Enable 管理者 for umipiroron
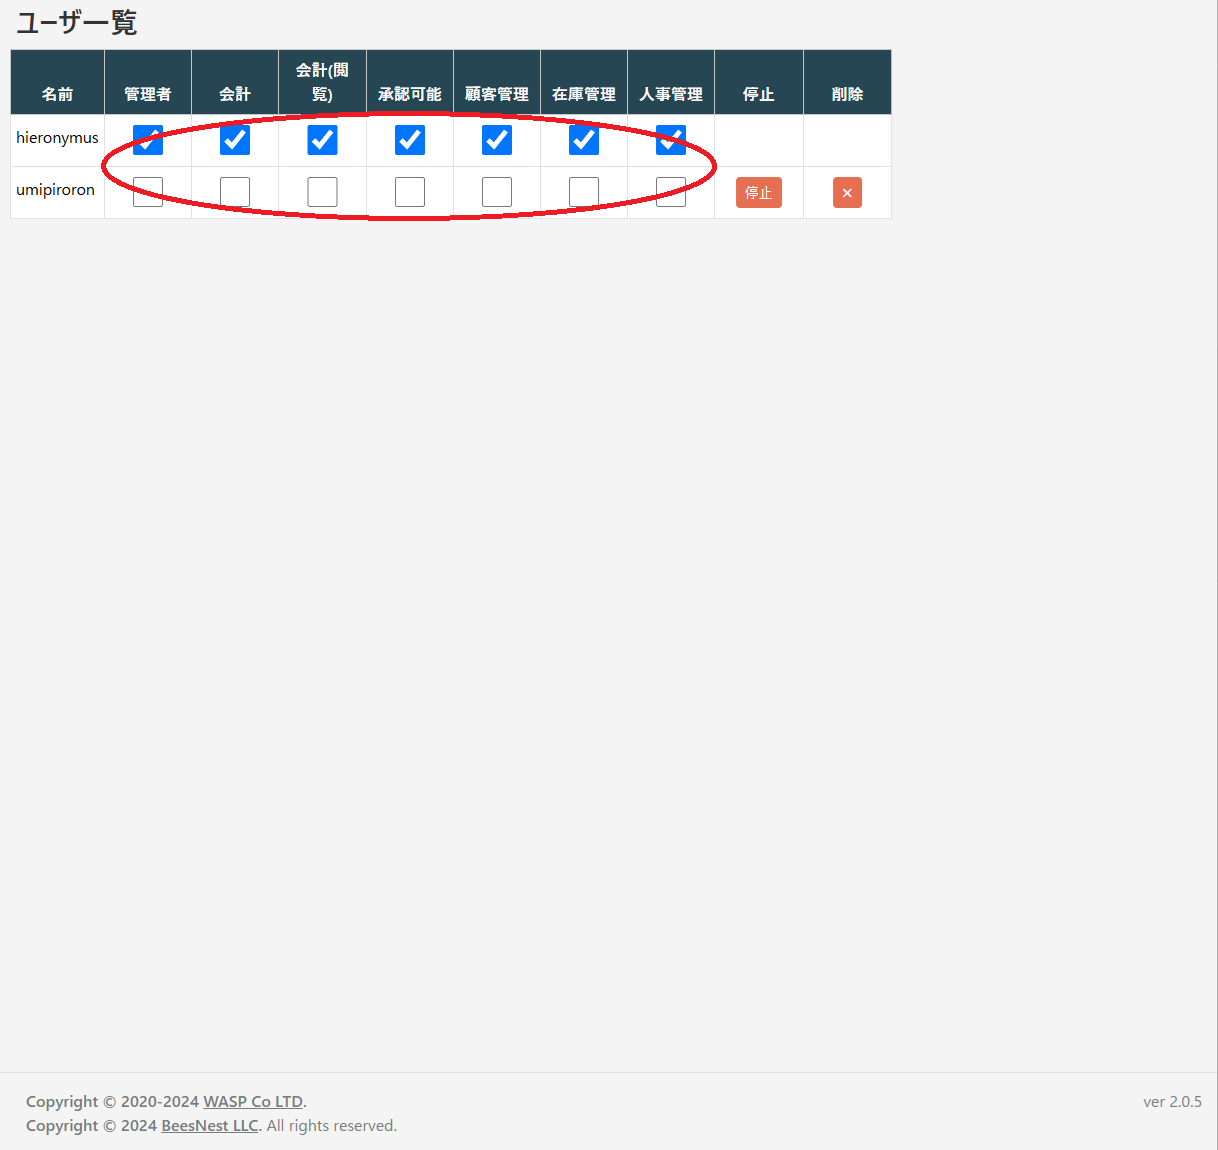This screenshot has height=1150, width=1218. click(148, 192)
